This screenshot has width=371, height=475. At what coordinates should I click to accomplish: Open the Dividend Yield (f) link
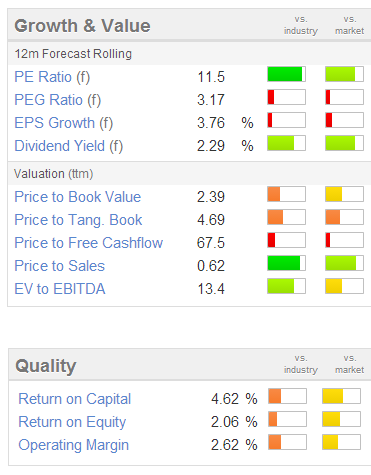(x=69, y=146)
